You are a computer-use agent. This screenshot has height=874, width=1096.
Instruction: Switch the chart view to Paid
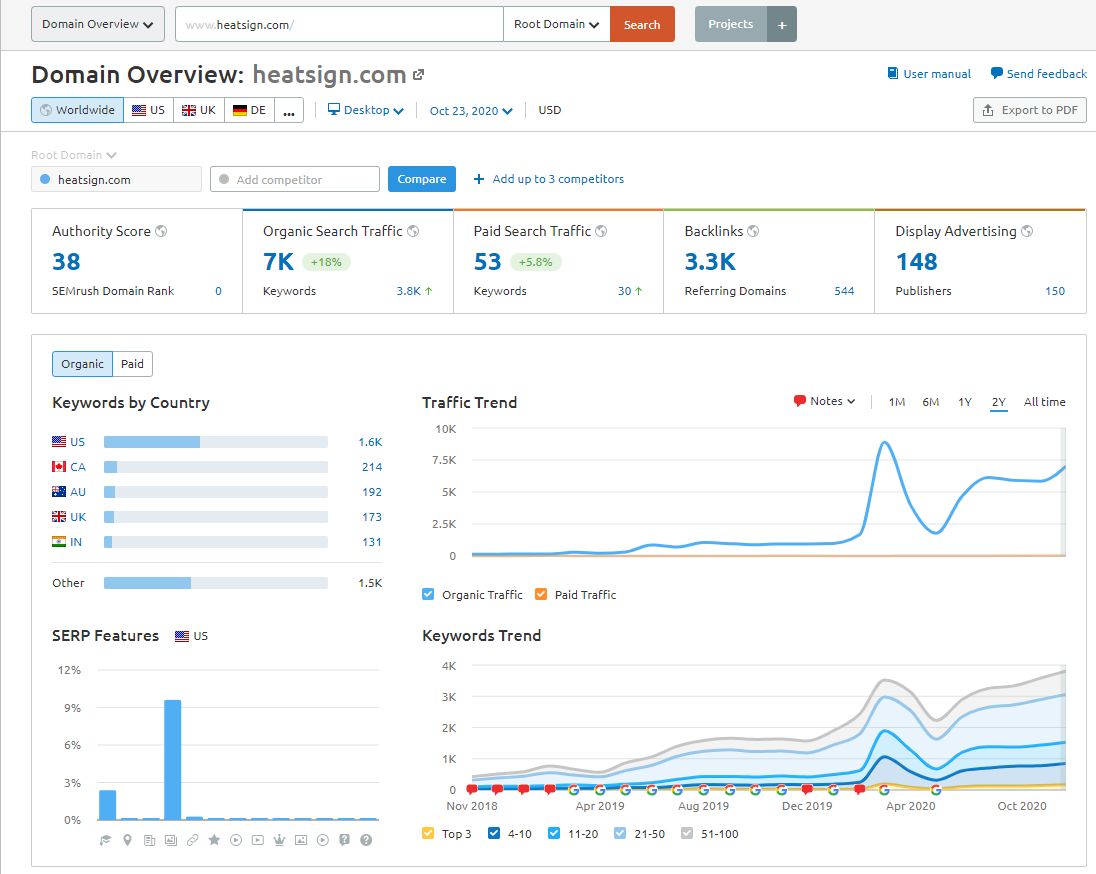tap(132, 364)
